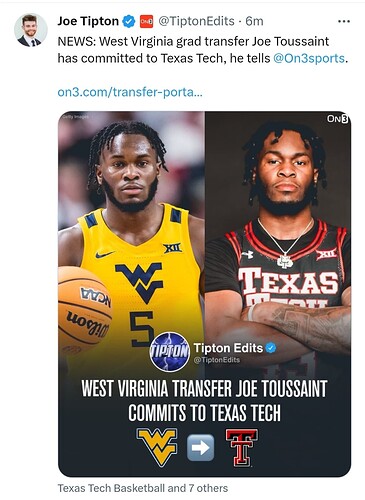
Task: Click the blue right-arrow emoji graphic
Action: pyautogui.click(x=201, y=448)
